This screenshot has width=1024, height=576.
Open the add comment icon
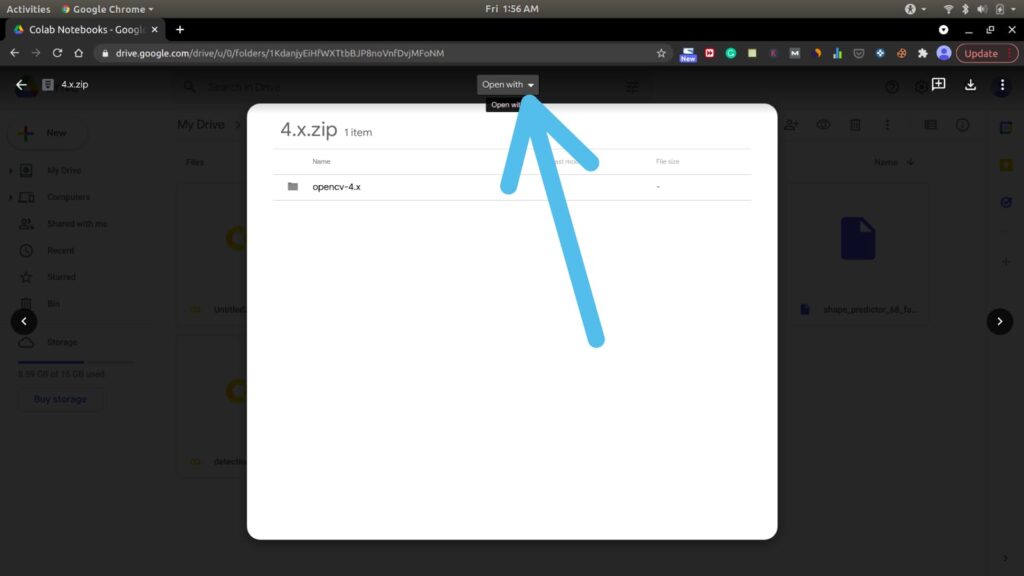(938, 84)
